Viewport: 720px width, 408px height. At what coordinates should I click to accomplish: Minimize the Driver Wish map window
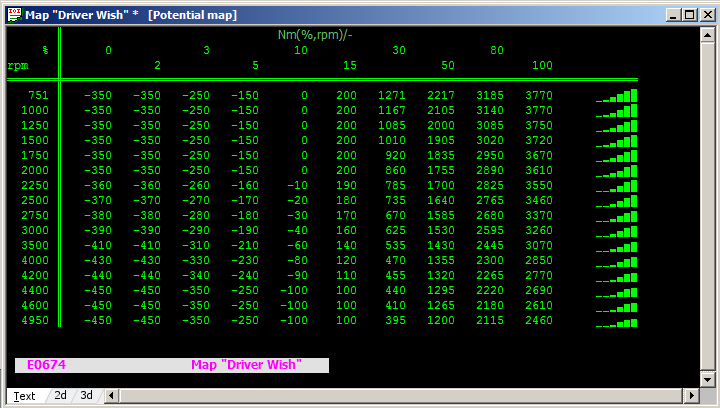pos(673,15)
